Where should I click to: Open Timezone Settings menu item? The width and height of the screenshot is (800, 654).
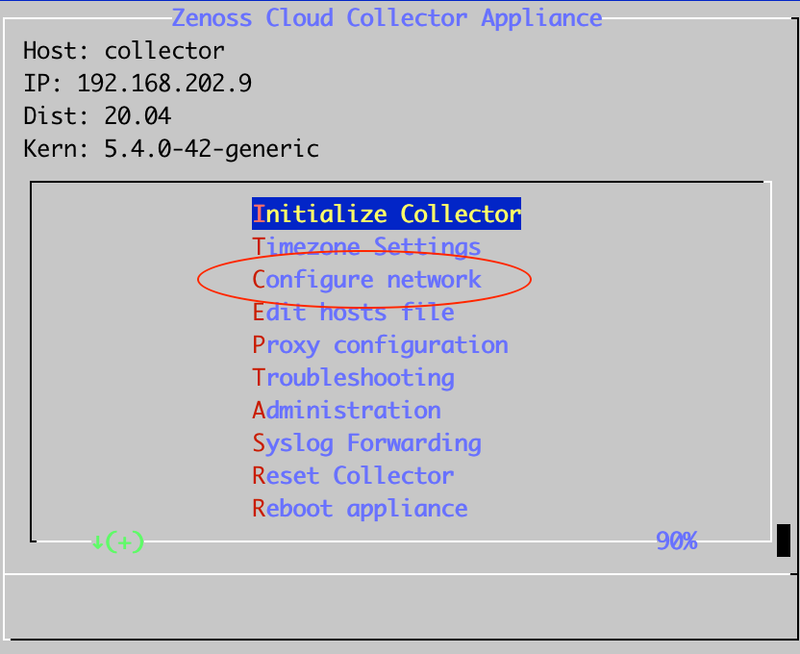[366, 247]
